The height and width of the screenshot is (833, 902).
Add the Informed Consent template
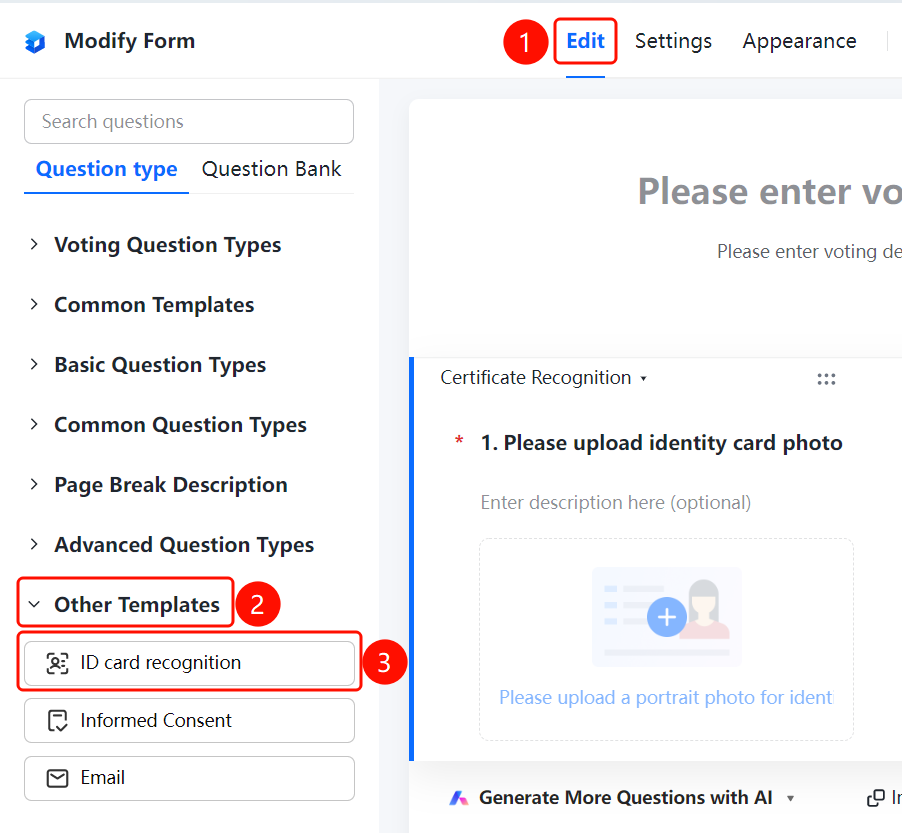(x=189, y=721)
